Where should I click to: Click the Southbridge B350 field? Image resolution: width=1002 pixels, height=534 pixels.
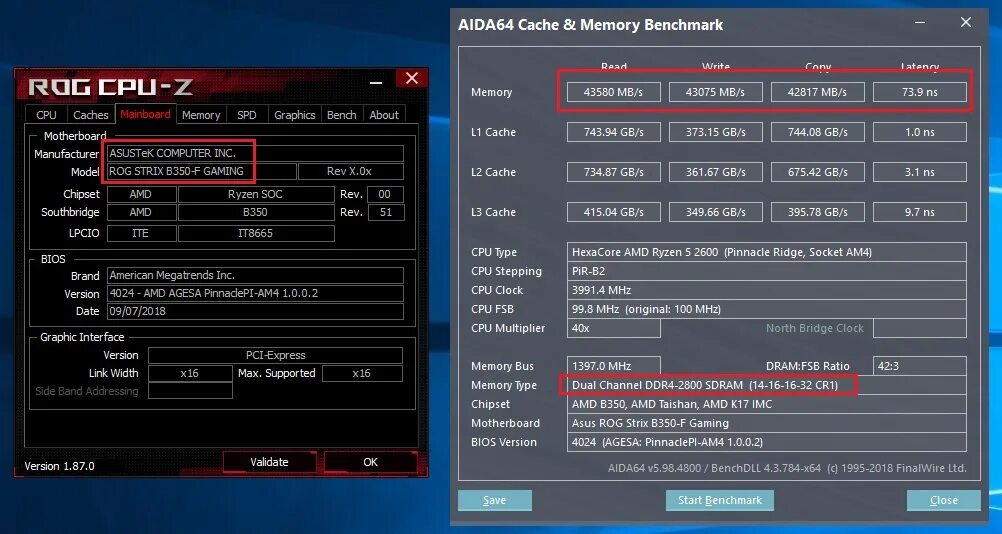point(256,212)
